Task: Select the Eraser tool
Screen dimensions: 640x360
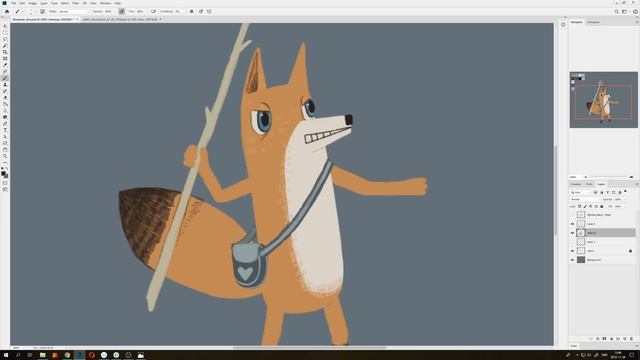Action: (x=5, y=98)
